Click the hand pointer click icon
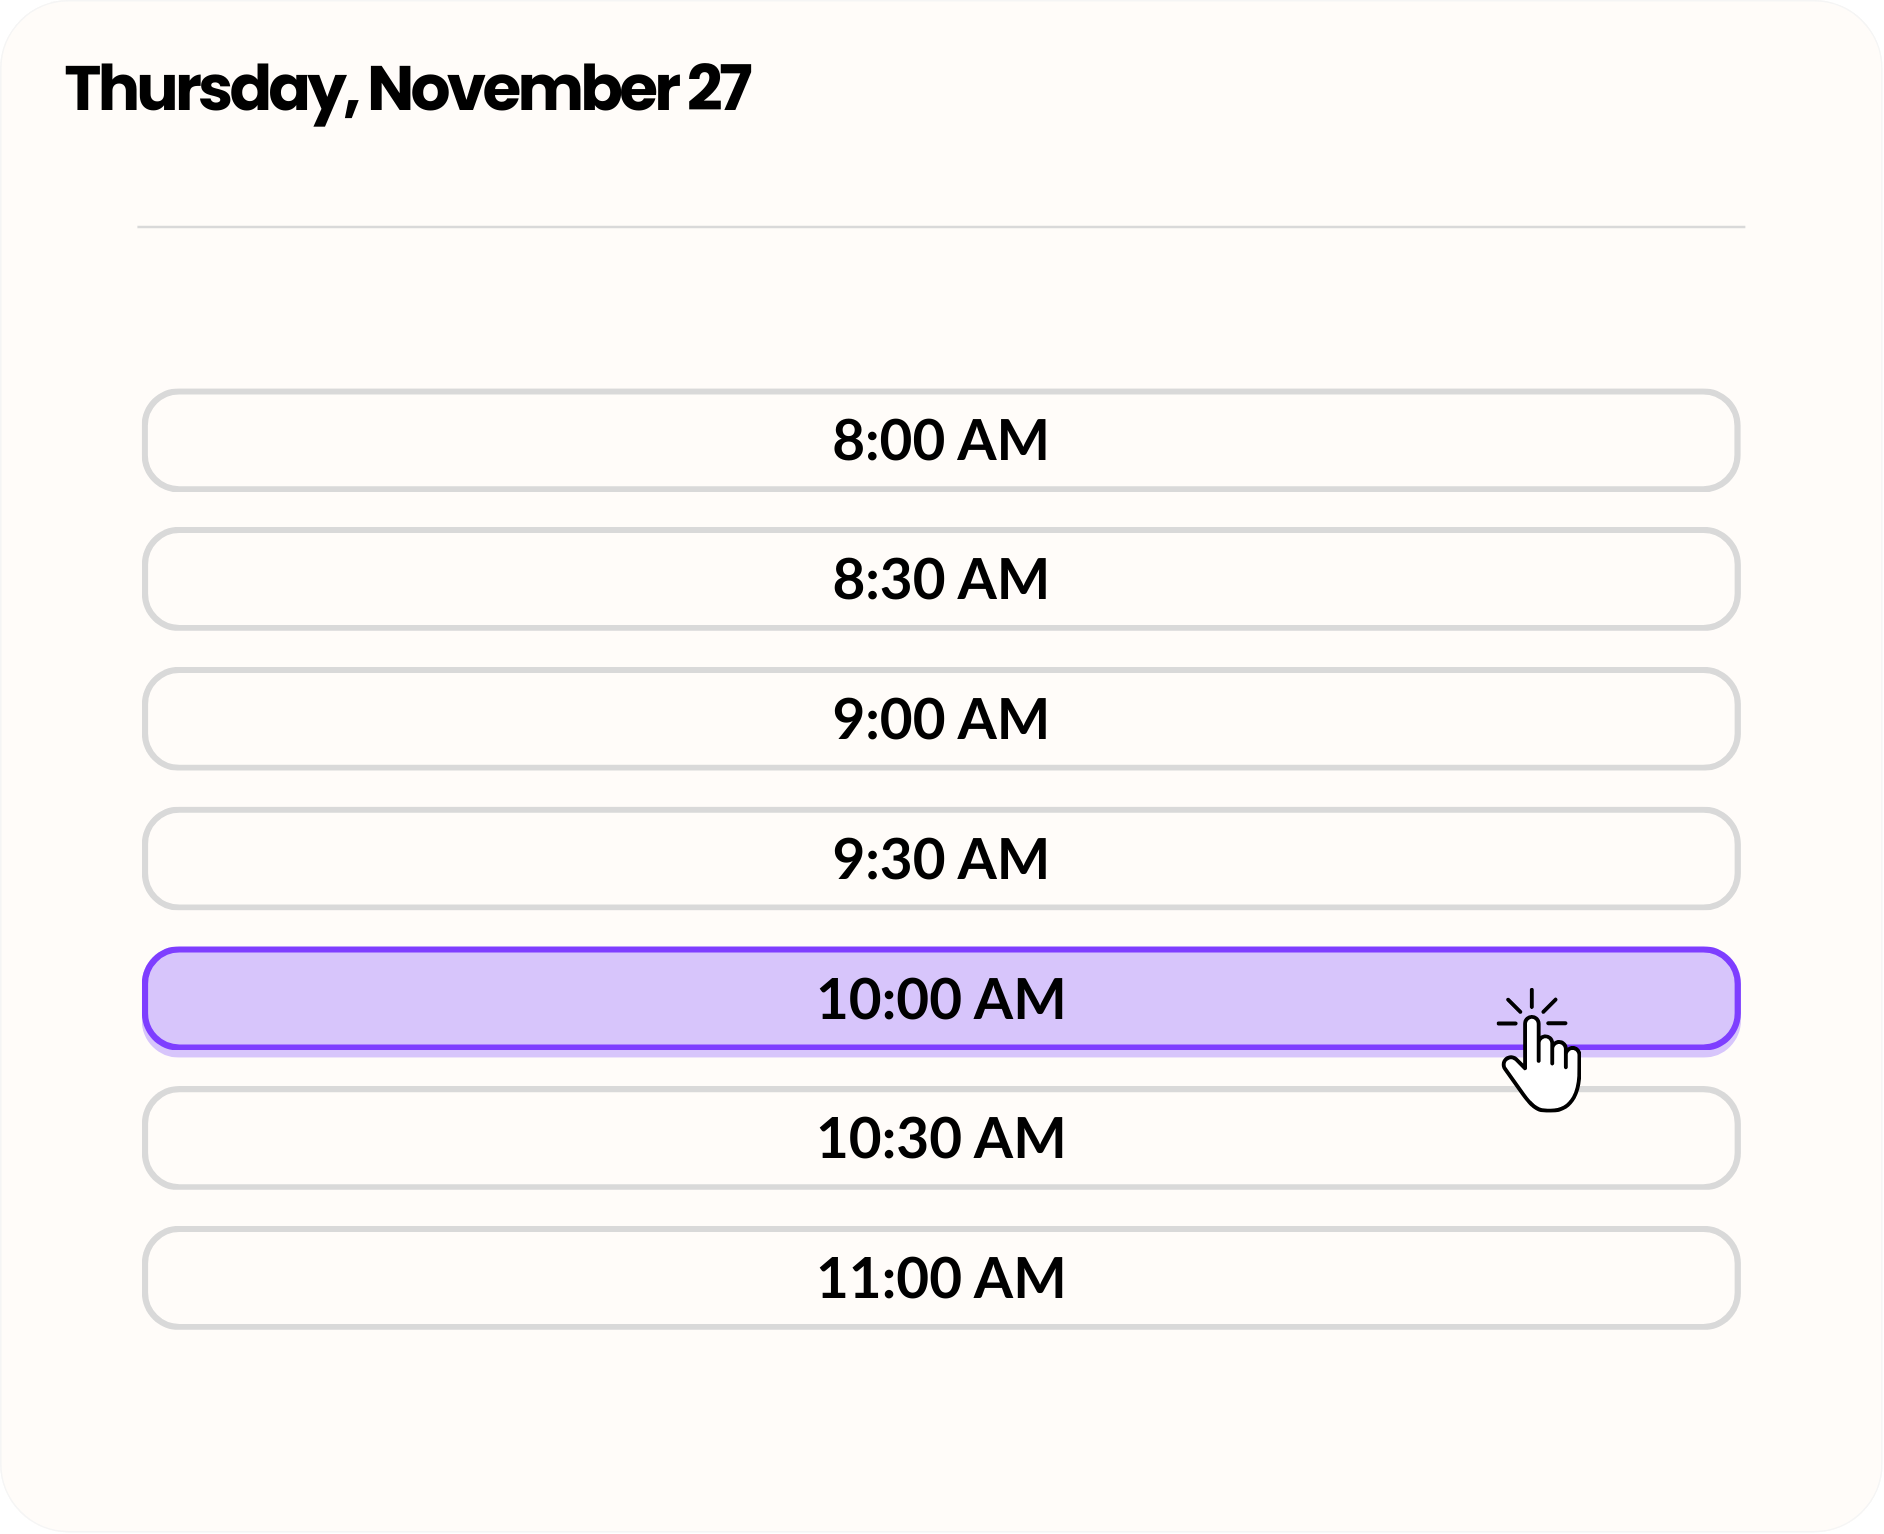Image resolution: width=1884 pixels, height=1534 pixels. click(x=1539, y=1050)
